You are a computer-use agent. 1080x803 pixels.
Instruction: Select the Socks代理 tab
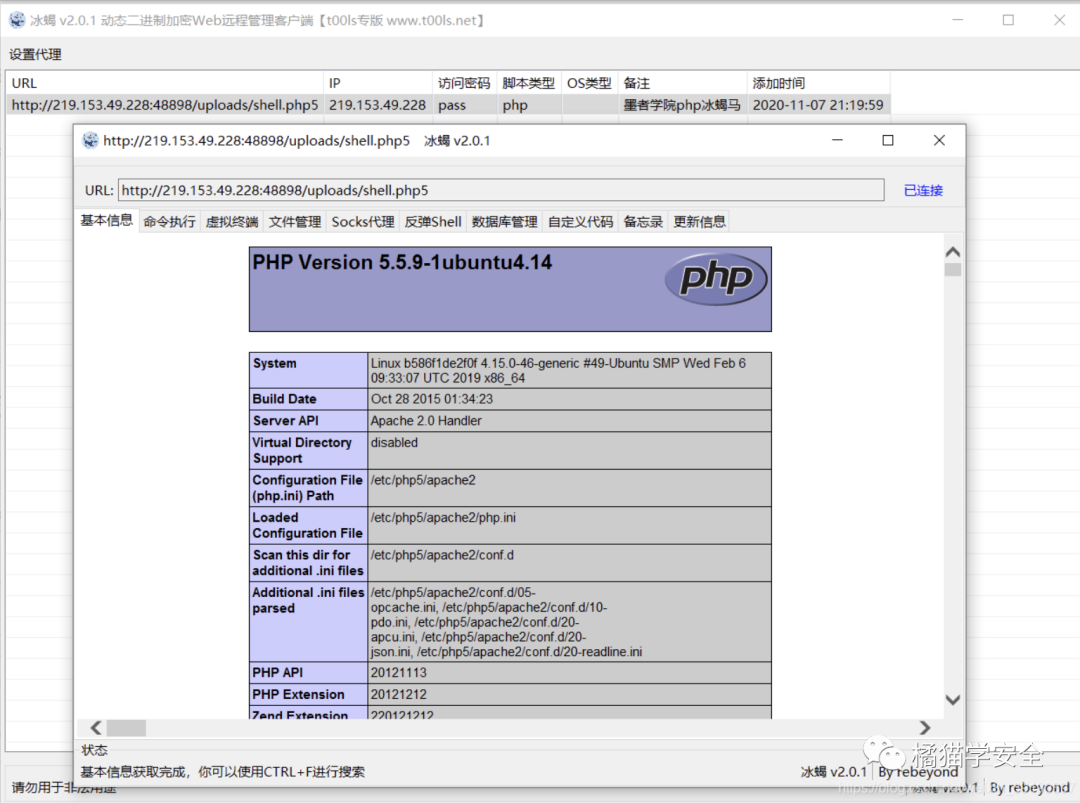pyautogui.click(x=363, y=222)
